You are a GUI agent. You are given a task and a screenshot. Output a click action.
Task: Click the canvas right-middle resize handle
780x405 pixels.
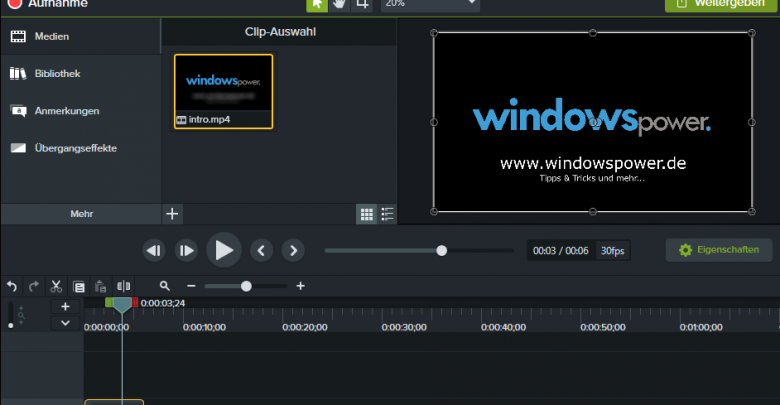pyautogui.click(x=752, y=122)
